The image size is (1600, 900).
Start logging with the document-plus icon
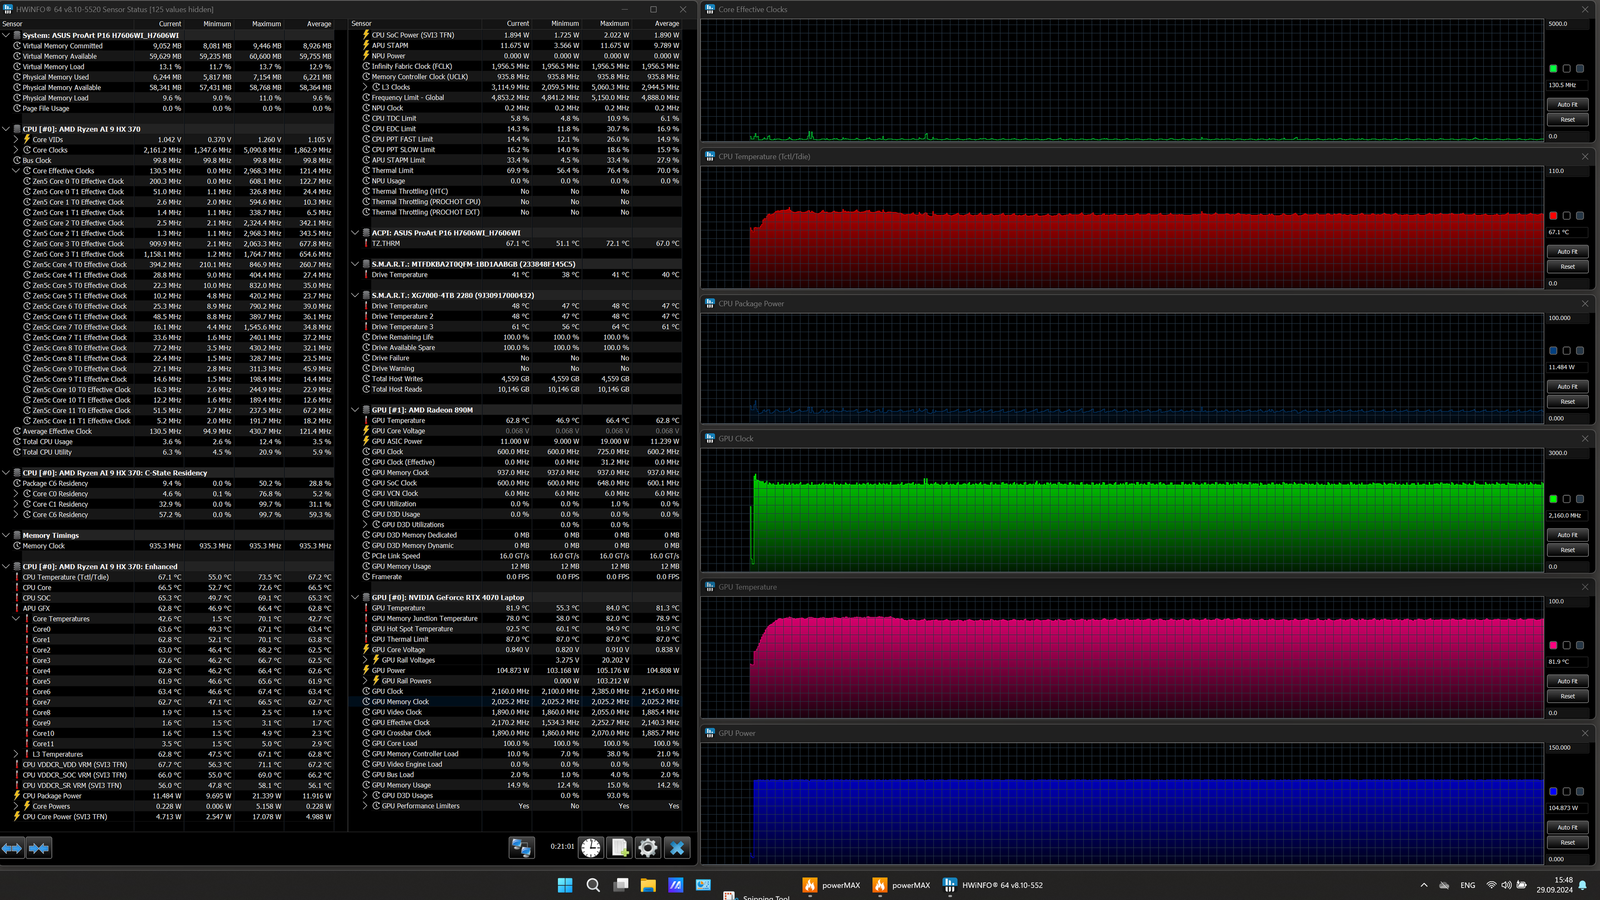click(x=620, y=848)
